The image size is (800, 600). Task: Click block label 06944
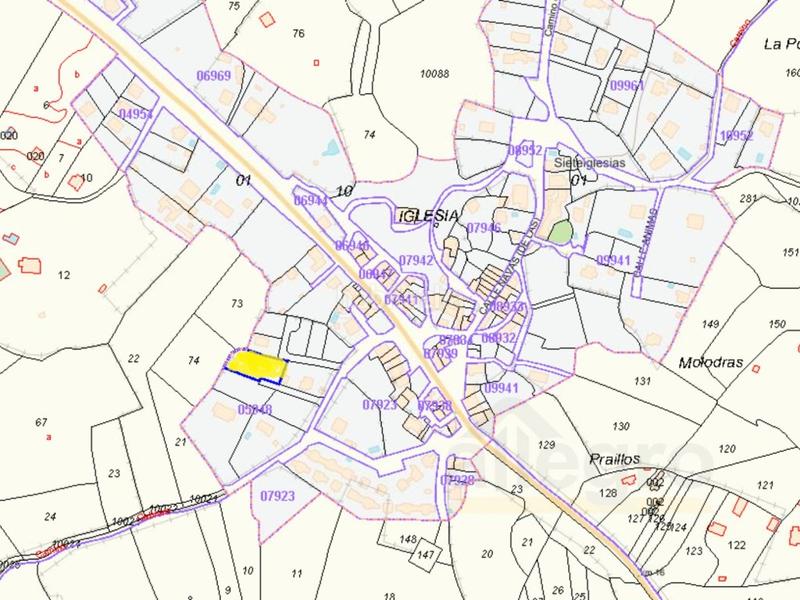310,201
